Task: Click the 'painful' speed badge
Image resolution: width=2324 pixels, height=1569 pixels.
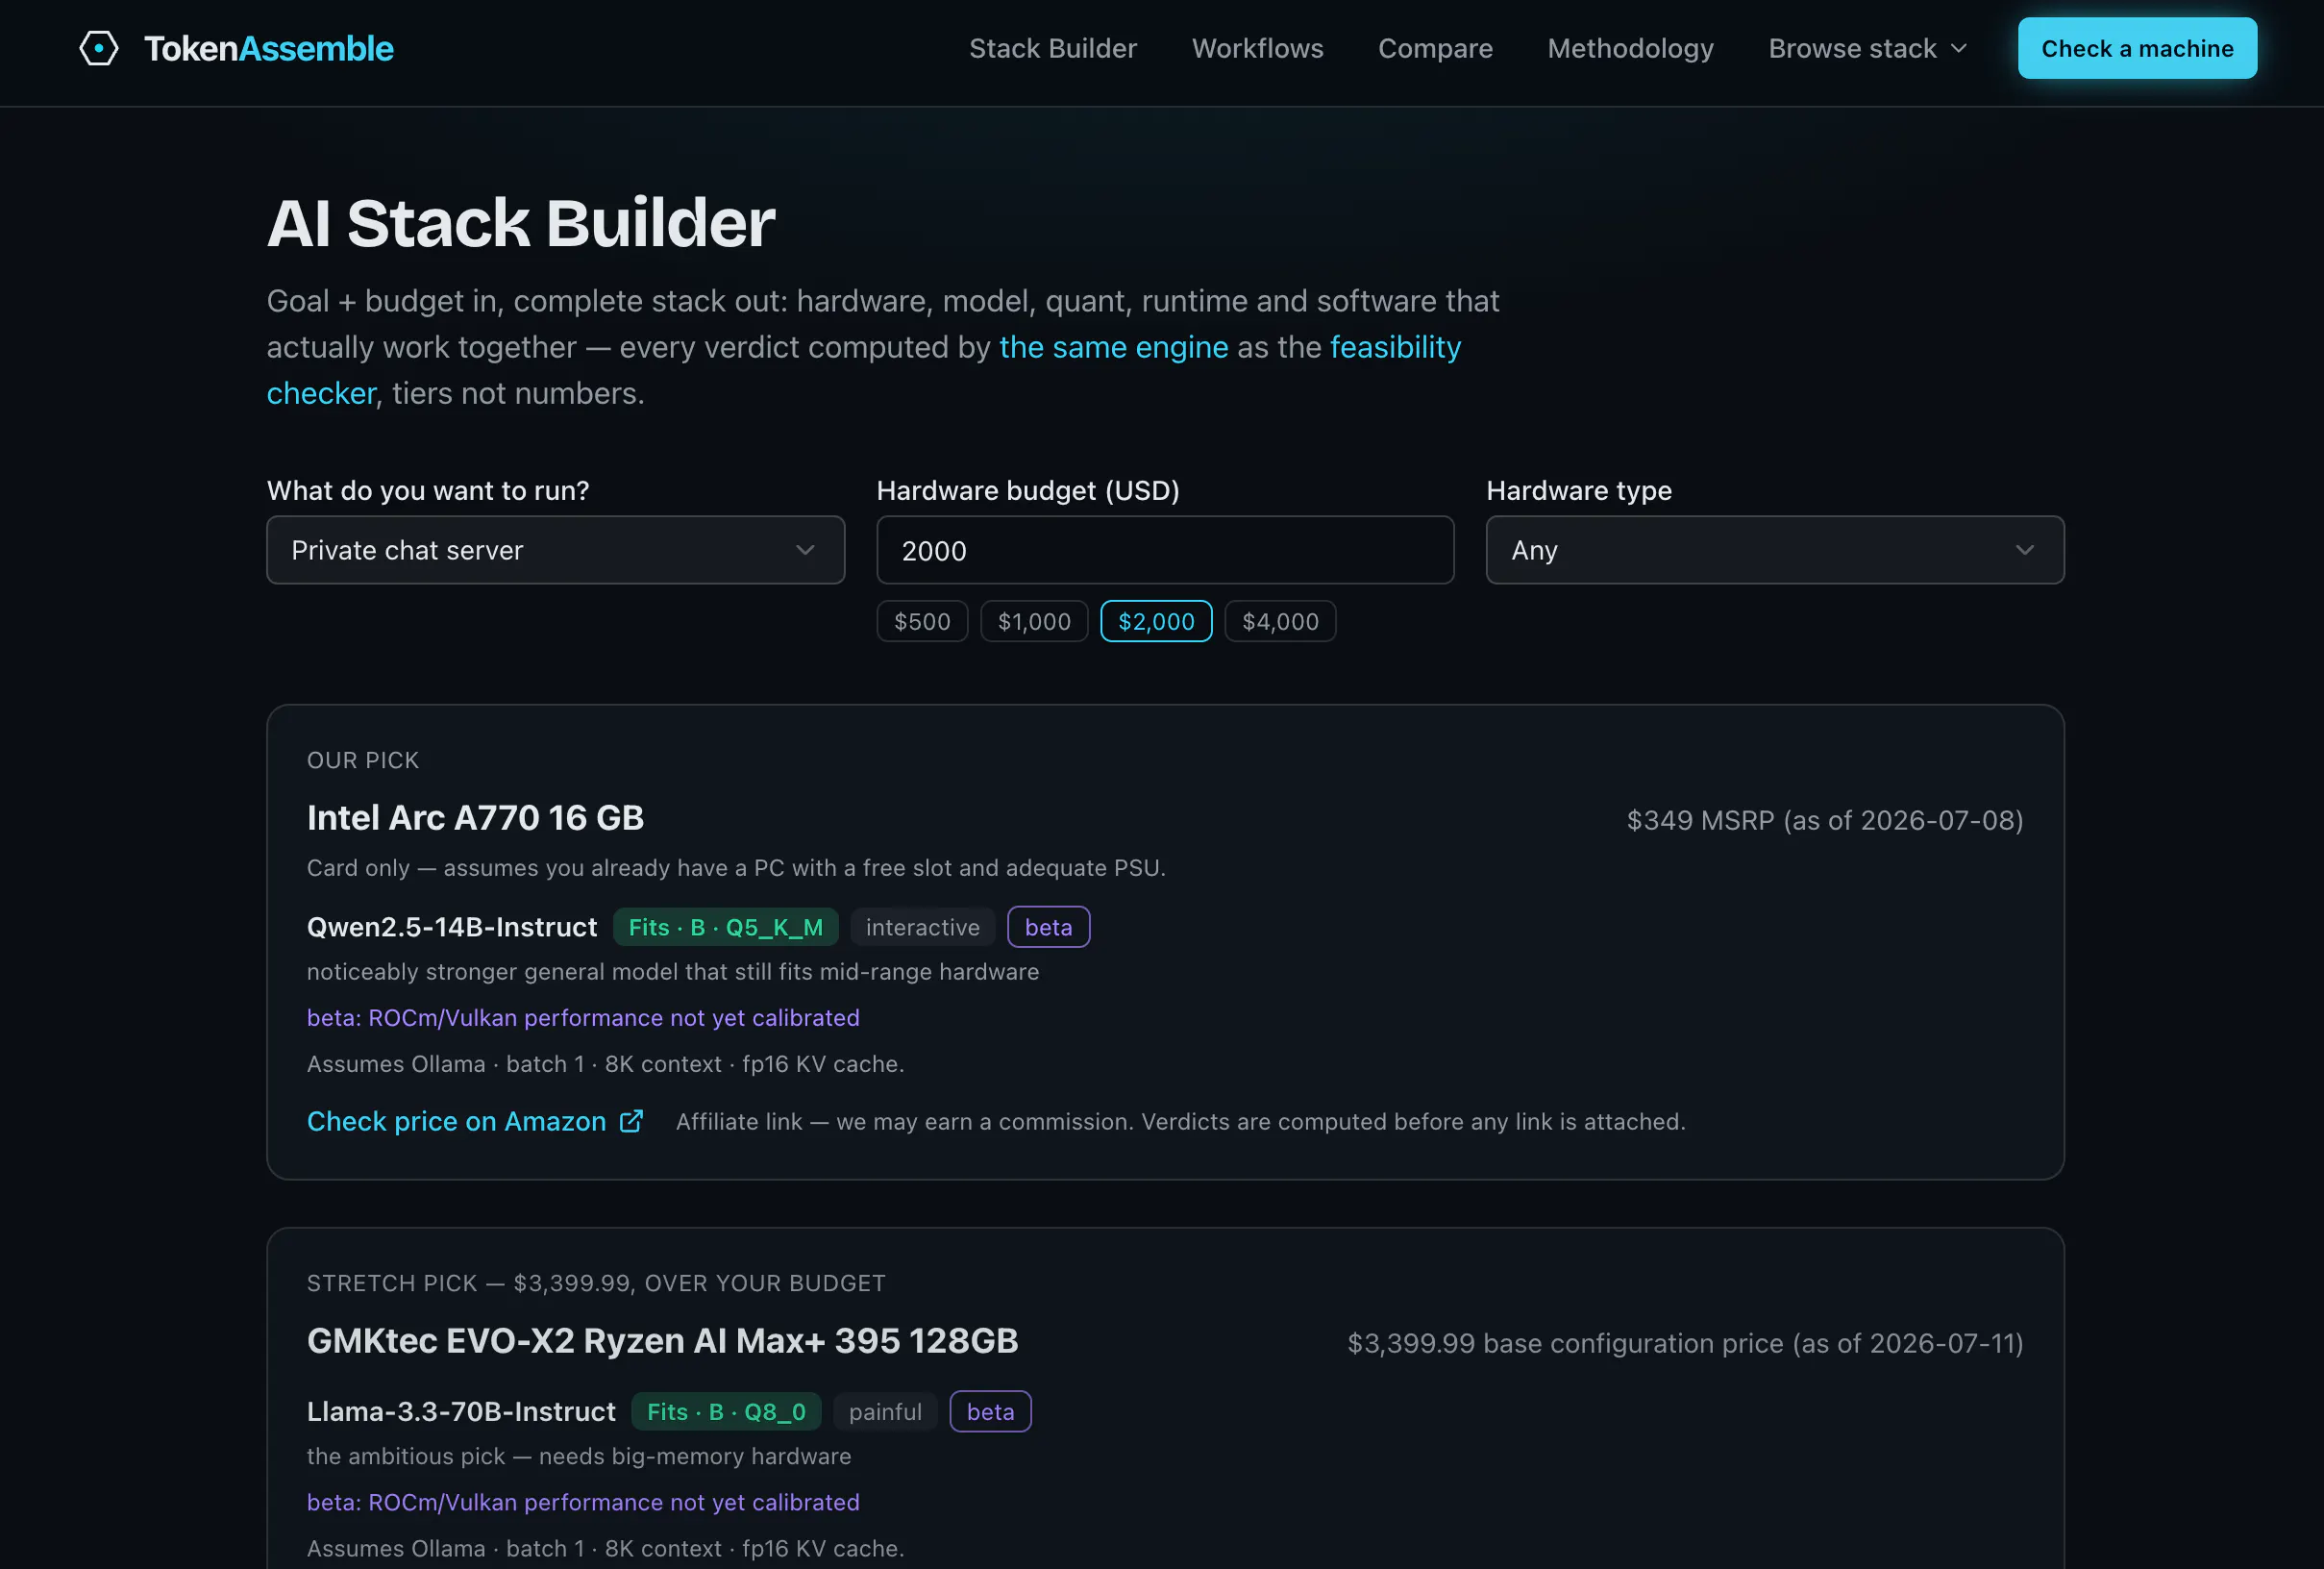Action: (x=885, y=1411)
